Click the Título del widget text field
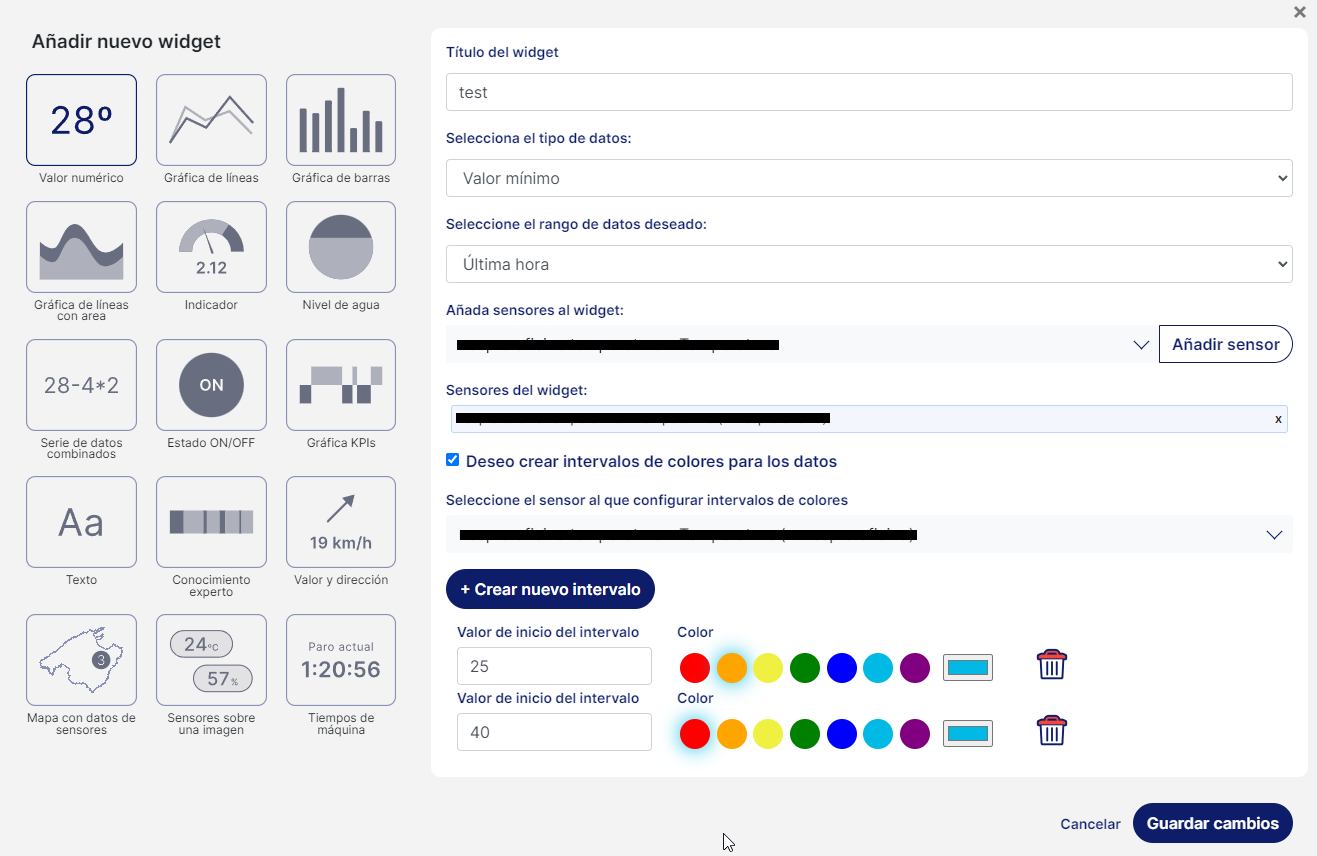Image resolution: width=1317 pixels, height=856 pixels. [x=868, y=92]
